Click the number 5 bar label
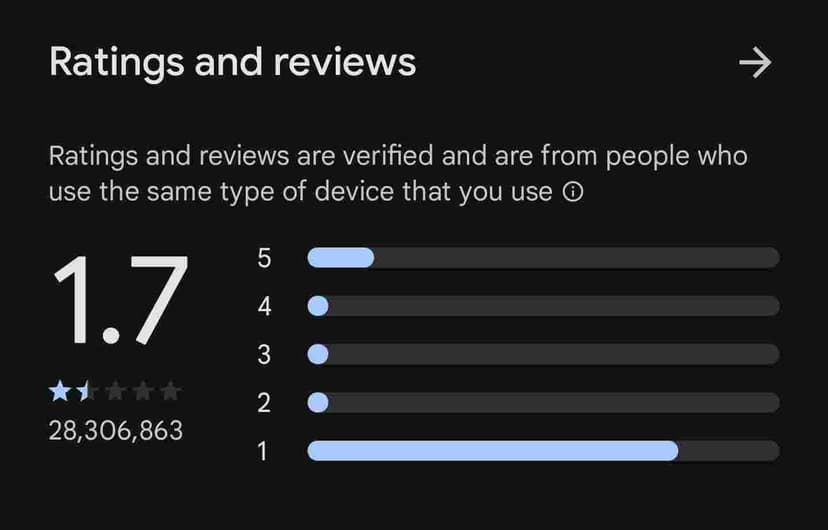Screen dimensions: 828x530 264,258
